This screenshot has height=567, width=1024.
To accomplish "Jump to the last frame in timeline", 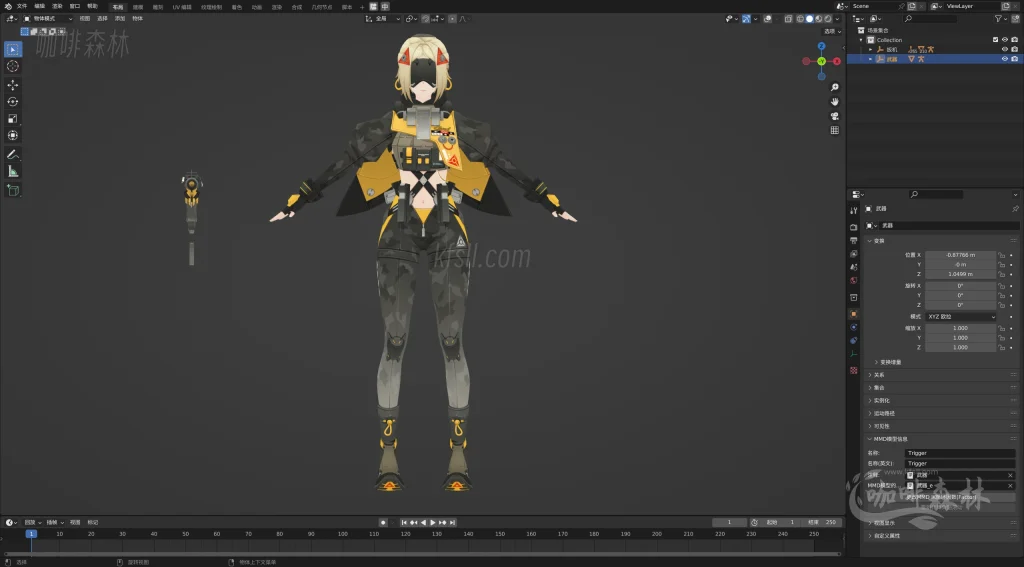I will pyautogui.click(x=453, y=523).
